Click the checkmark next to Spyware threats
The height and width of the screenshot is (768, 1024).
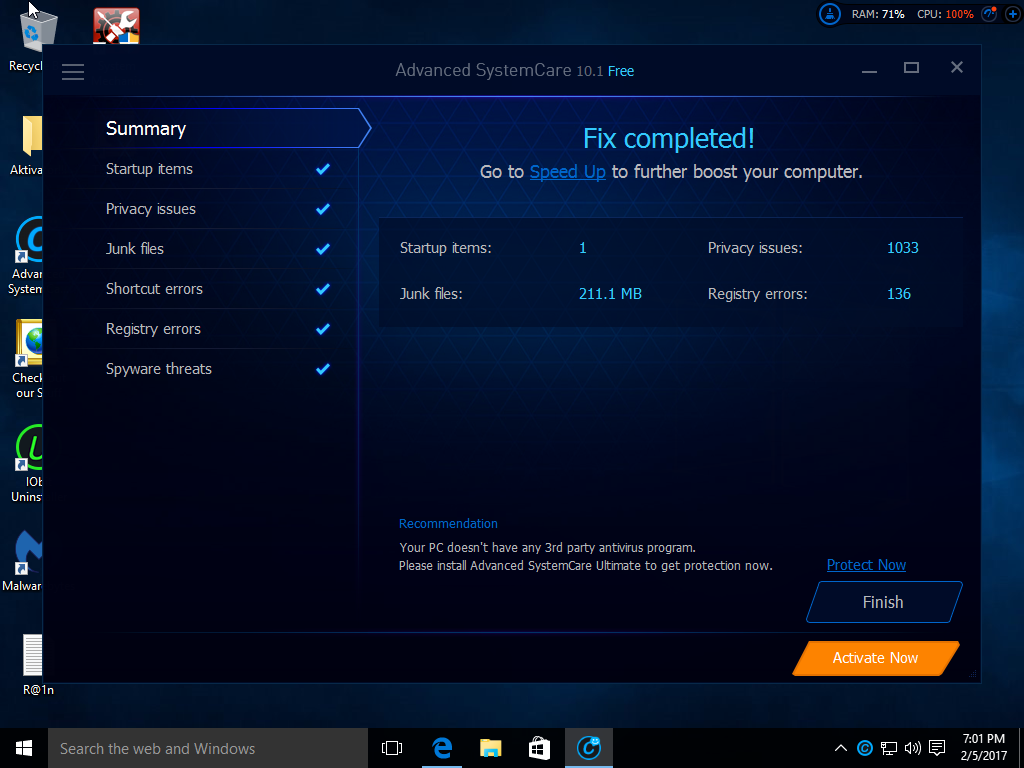coord(323,369)
